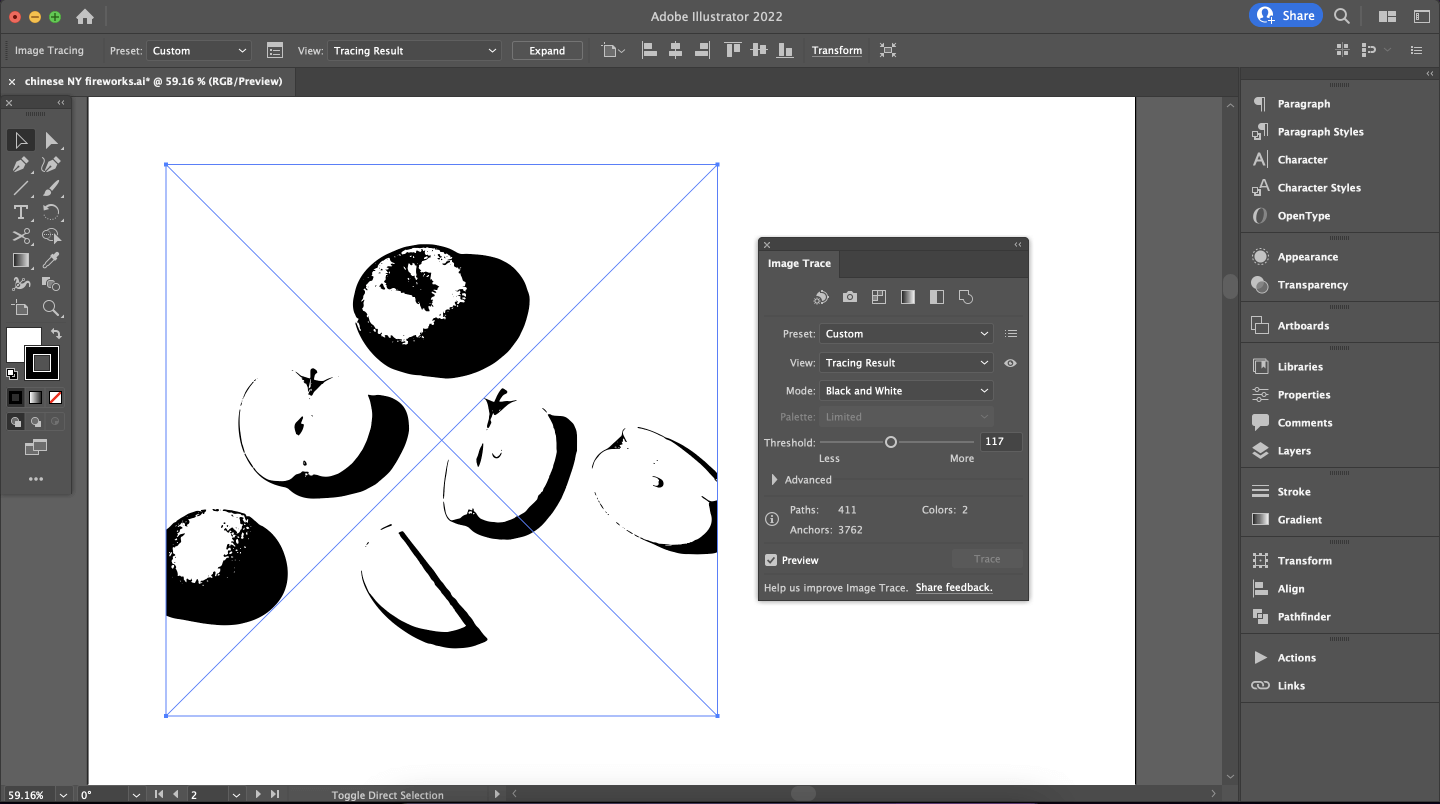Click the Home icon
The height and width of the screenshot is (804, 1440).
[x=85, y=16]
